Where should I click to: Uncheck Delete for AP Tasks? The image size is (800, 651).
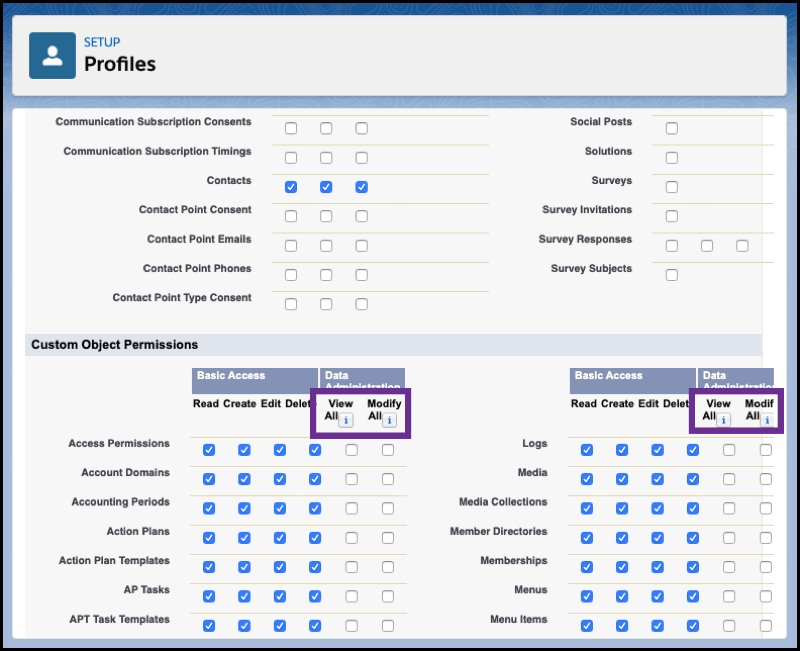(315, 596)
